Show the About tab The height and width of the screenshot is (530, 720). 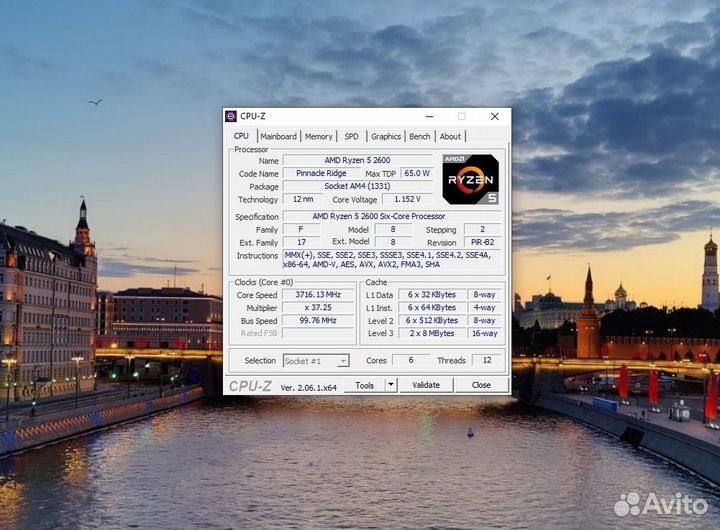tap(450, 136)
